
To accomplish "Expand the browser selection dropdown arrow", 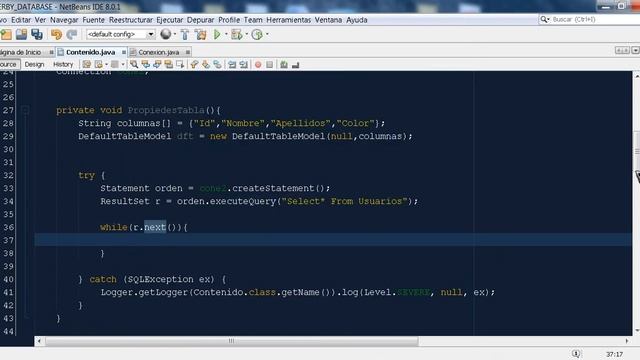I will point(175,34).
